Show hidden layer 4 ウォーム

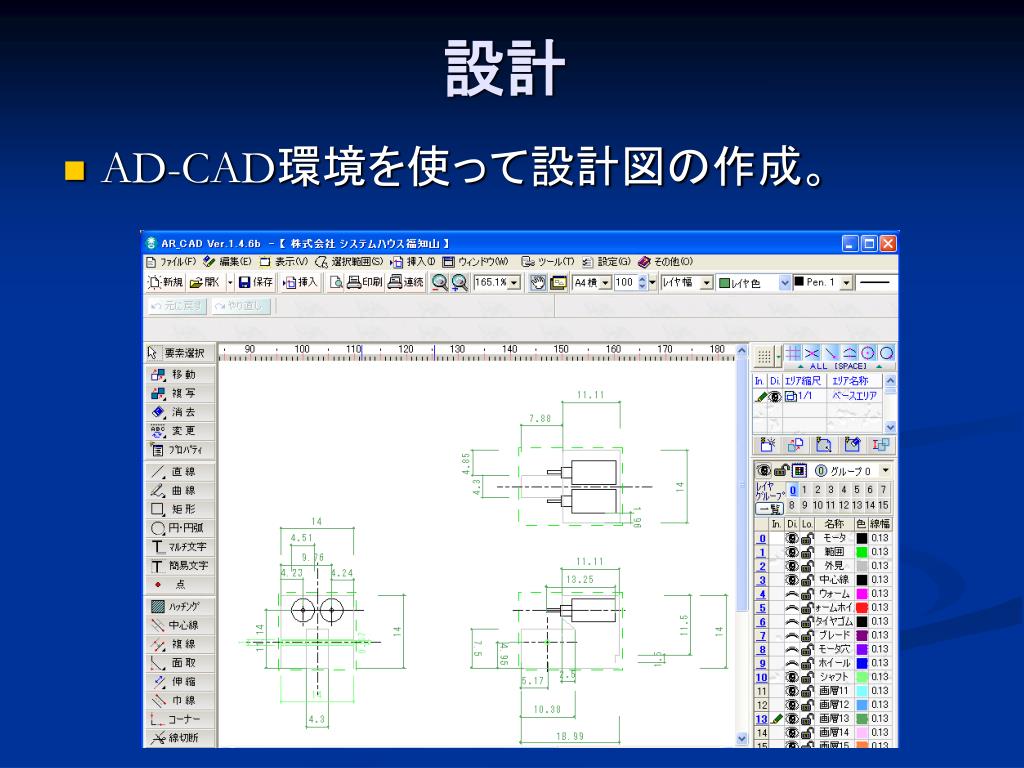tap(792, 594)
